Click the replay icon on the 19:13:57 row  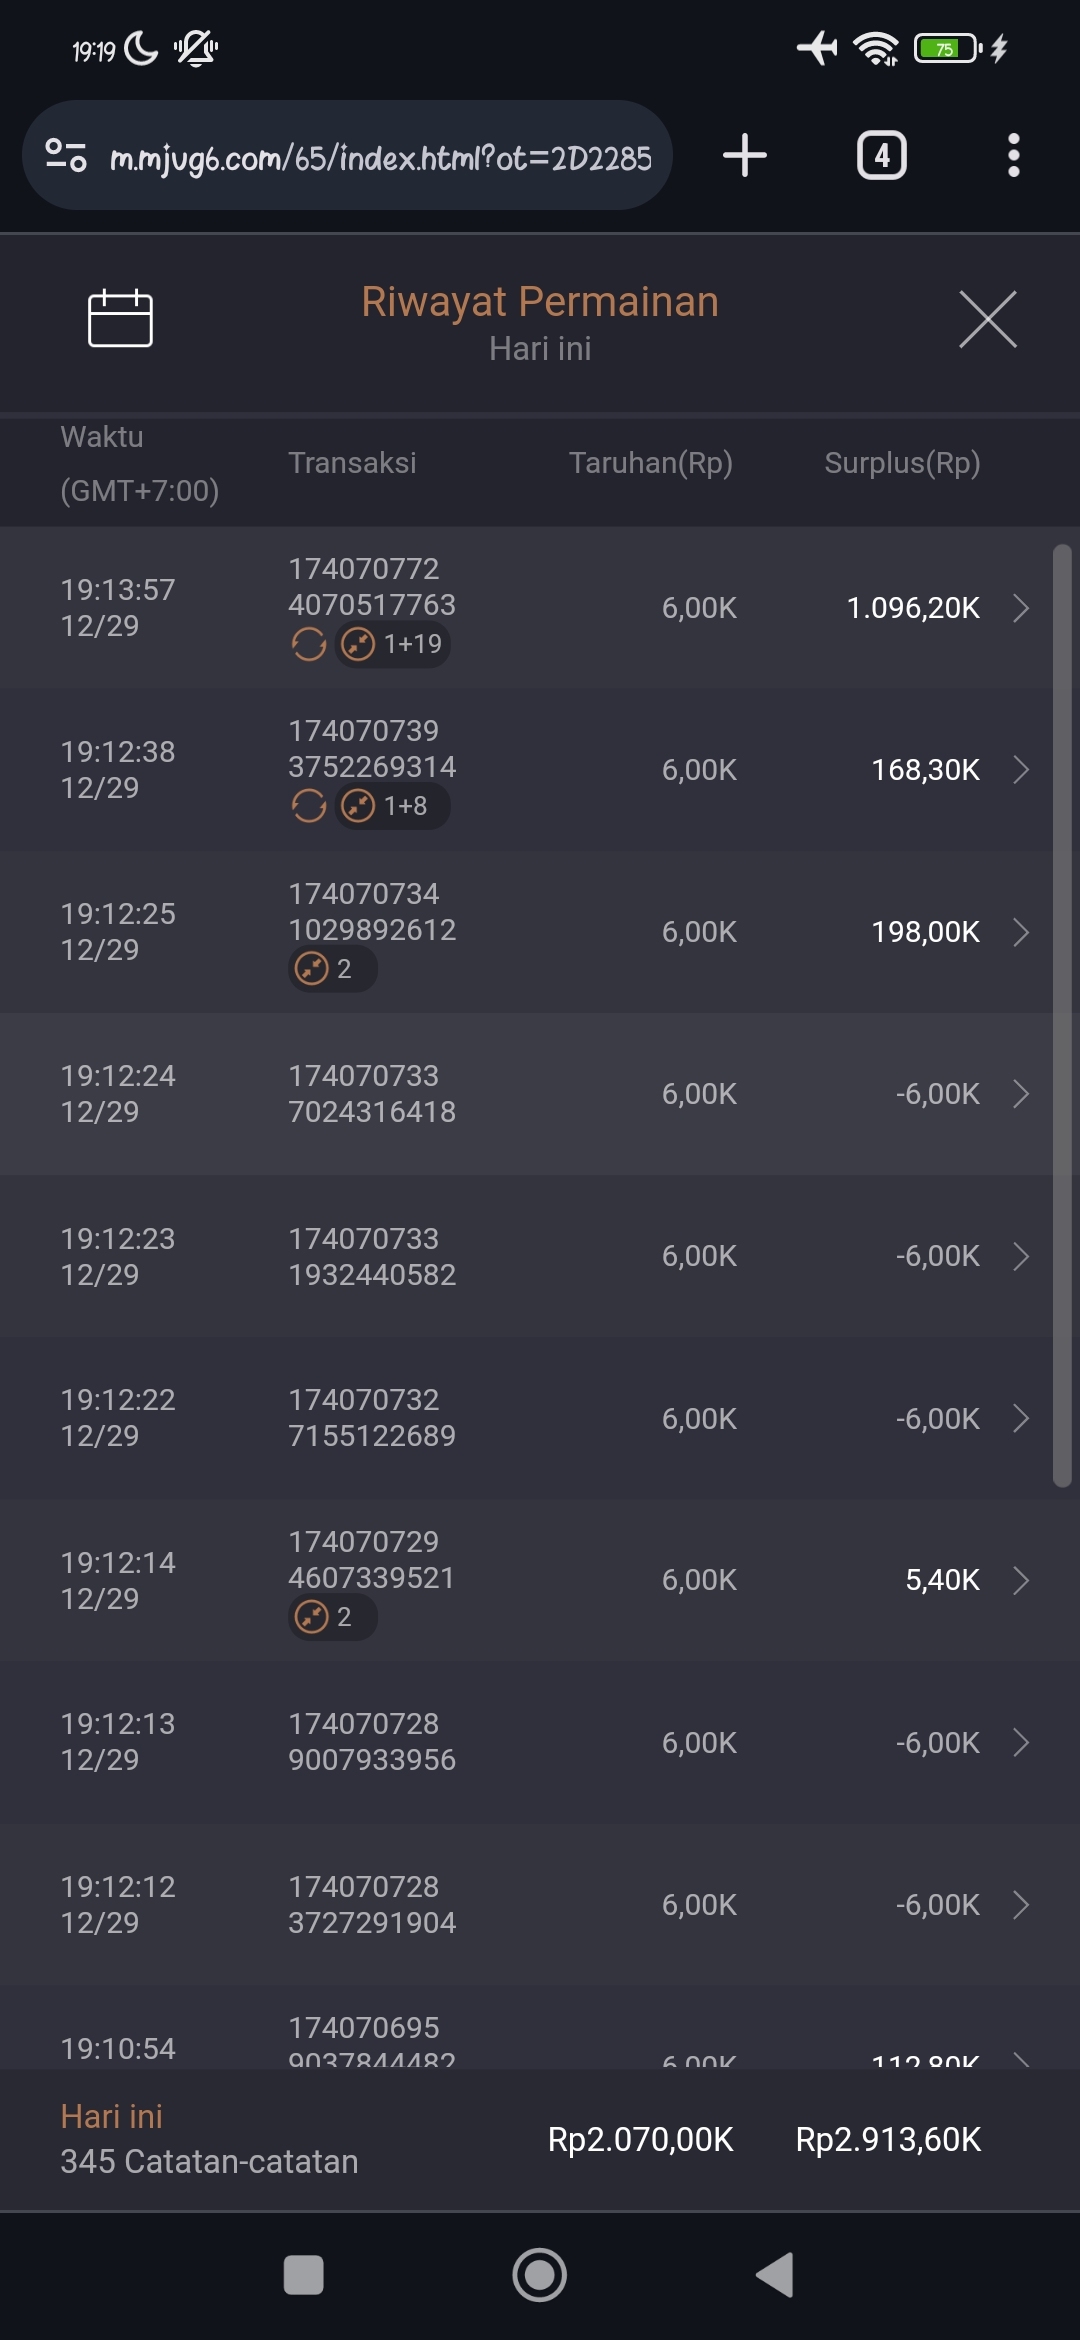(309, 644)
